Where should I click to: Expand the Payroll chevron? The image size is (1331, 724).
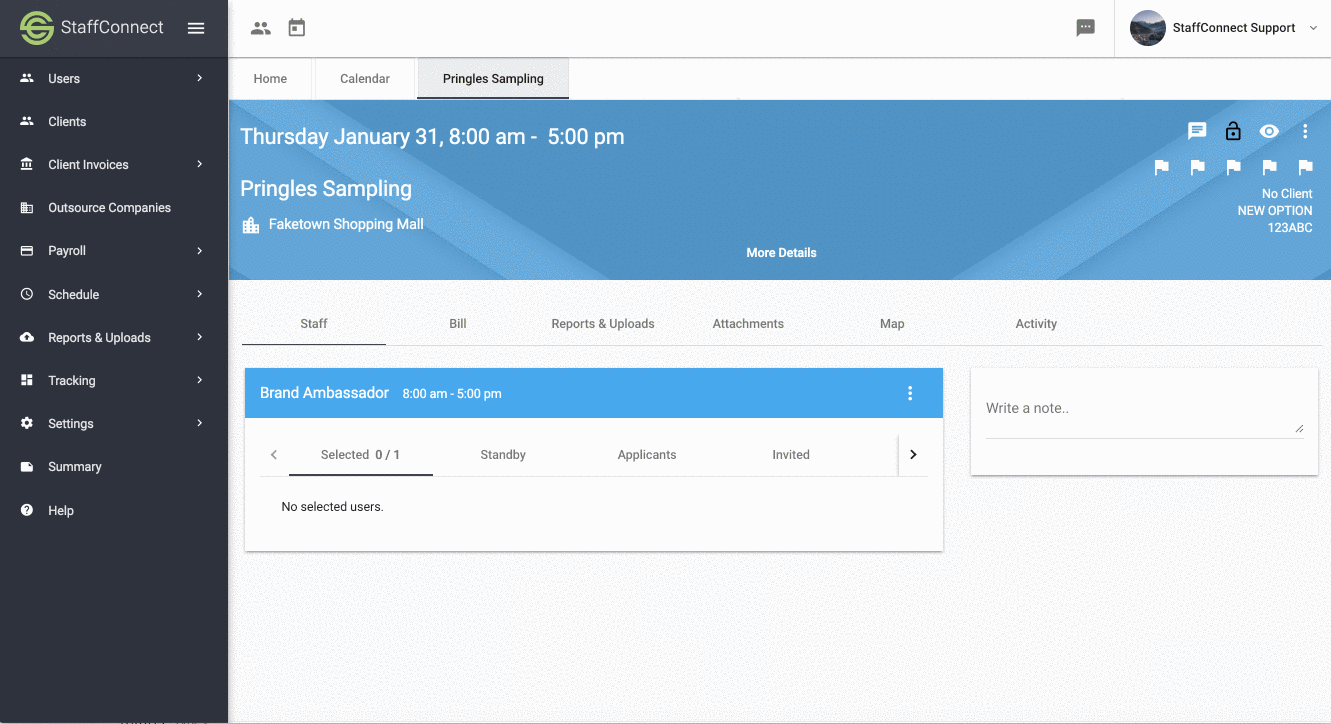(200, 251)
